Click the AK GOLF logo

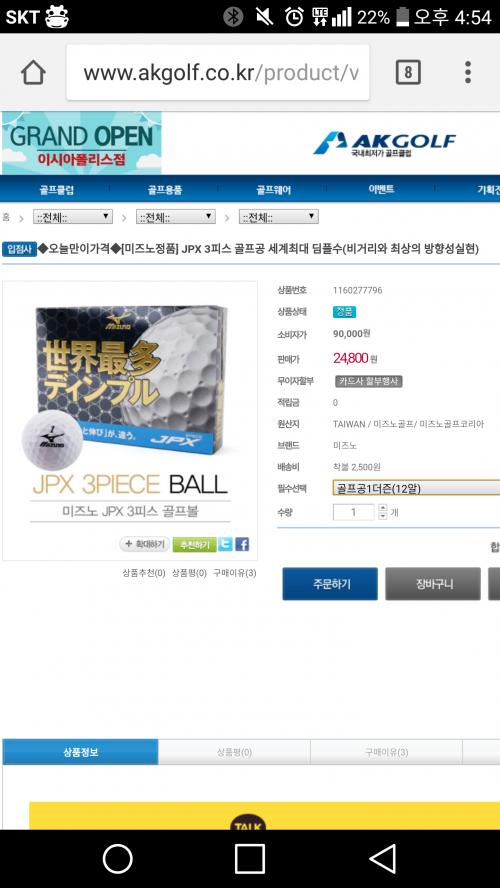pyautogui.click(x=384, y=144)
